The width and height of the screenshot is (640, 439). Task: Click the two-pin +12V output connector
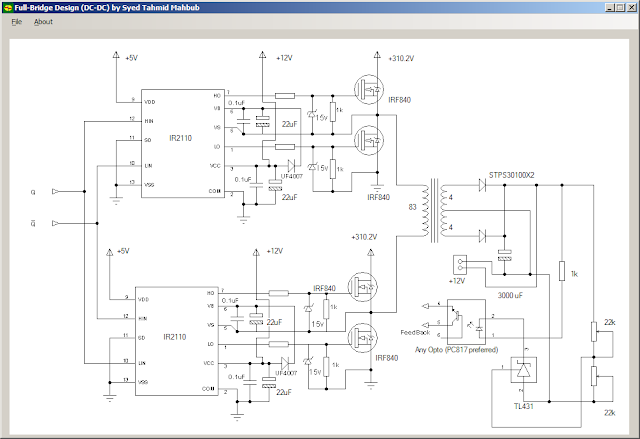(x=460, y=265)
